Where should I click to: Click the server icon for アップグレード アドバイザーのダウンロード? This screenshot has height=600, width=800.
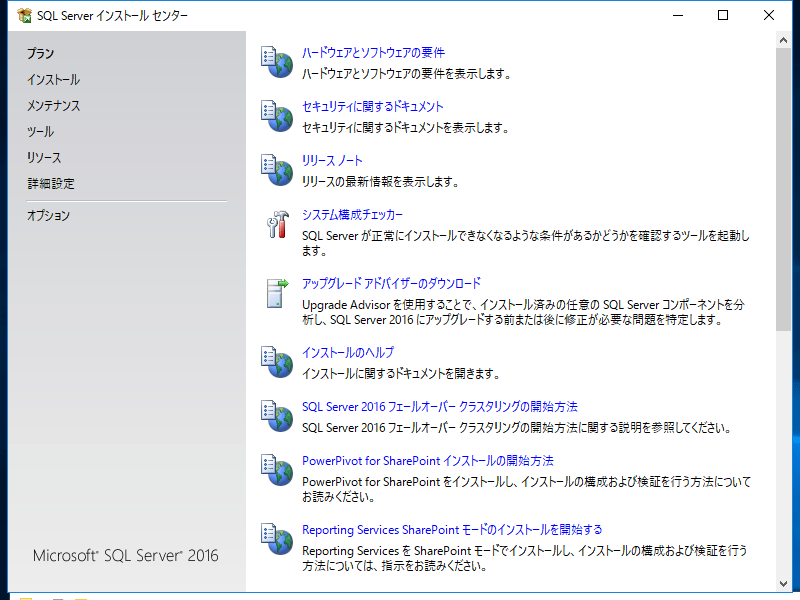tap(278, 293)
